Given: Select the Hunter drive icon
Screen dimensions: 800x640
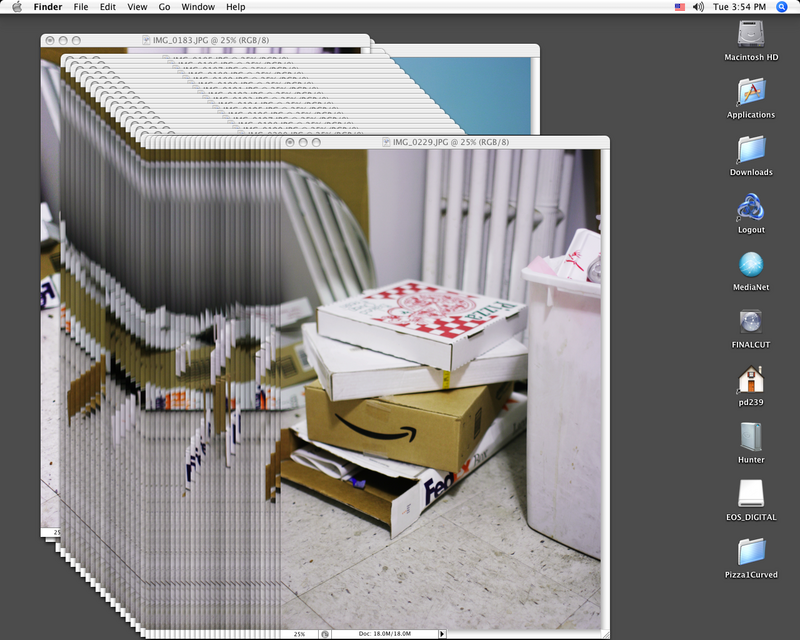Looking at the screenshot, I should tap(751, 436).
